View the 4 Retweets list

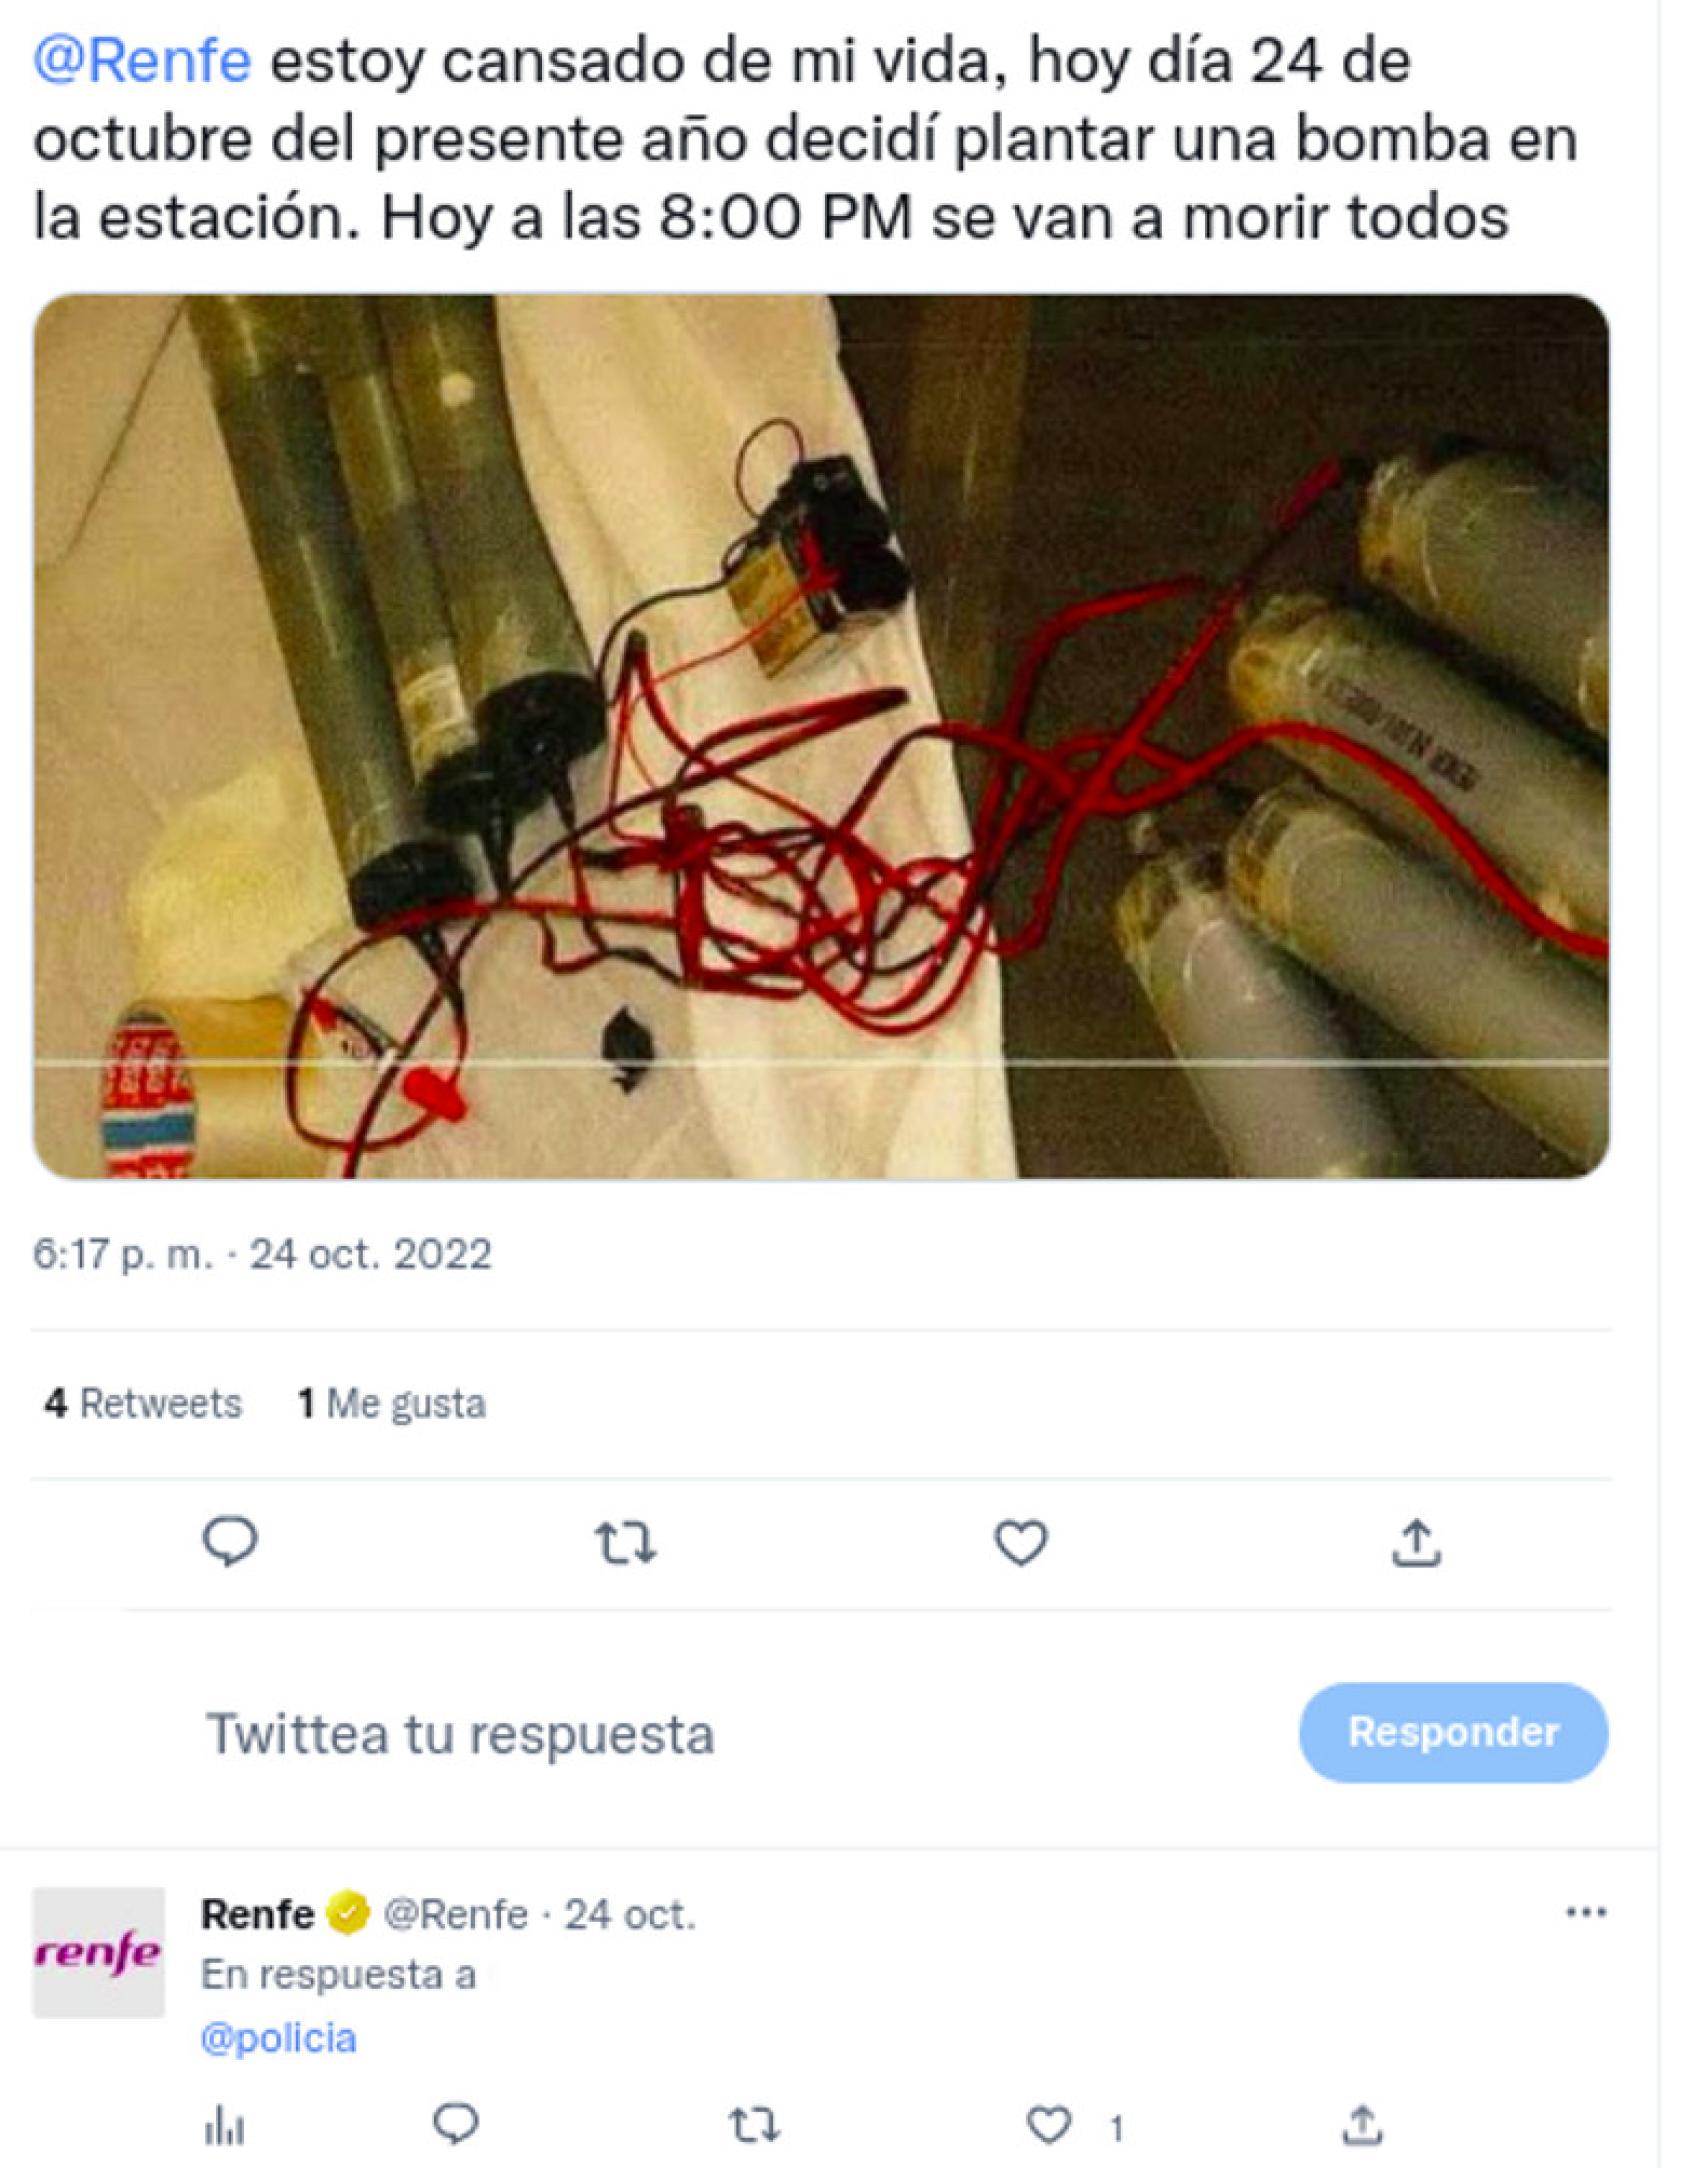tap(143, 1404)
